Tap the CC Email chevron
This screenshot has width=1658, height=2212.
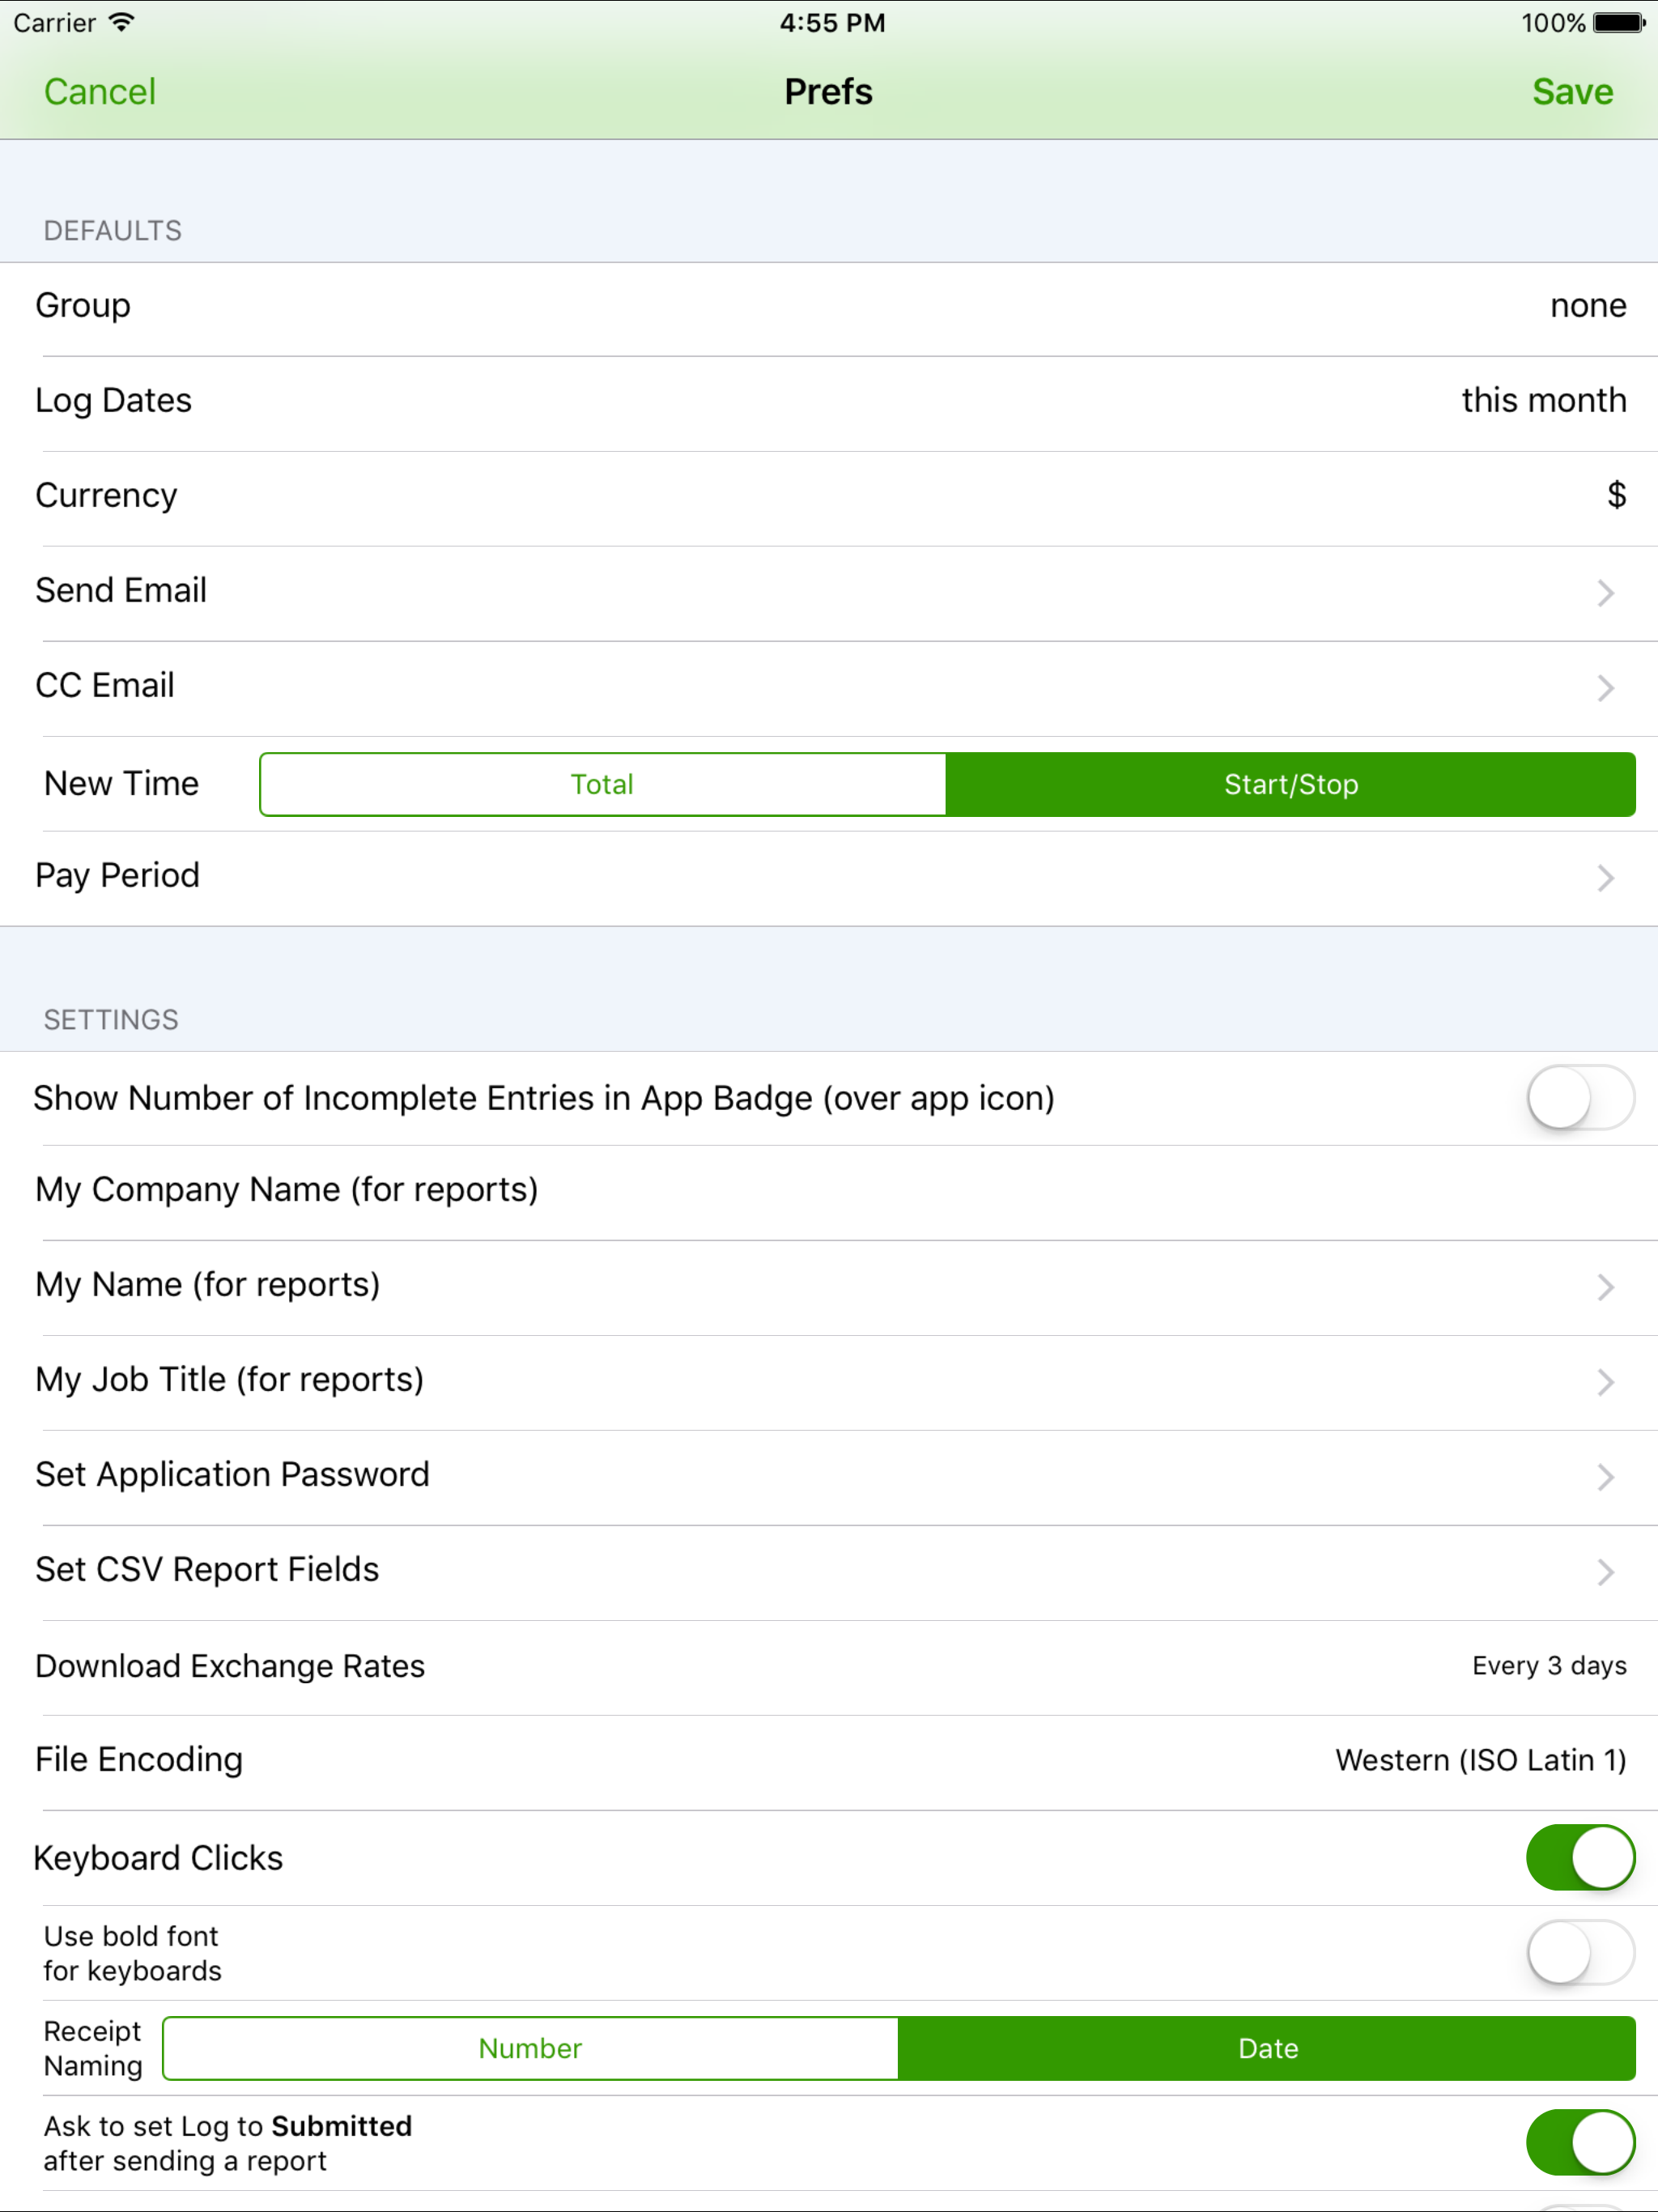pyautogui.click(x=1605, y=688)
